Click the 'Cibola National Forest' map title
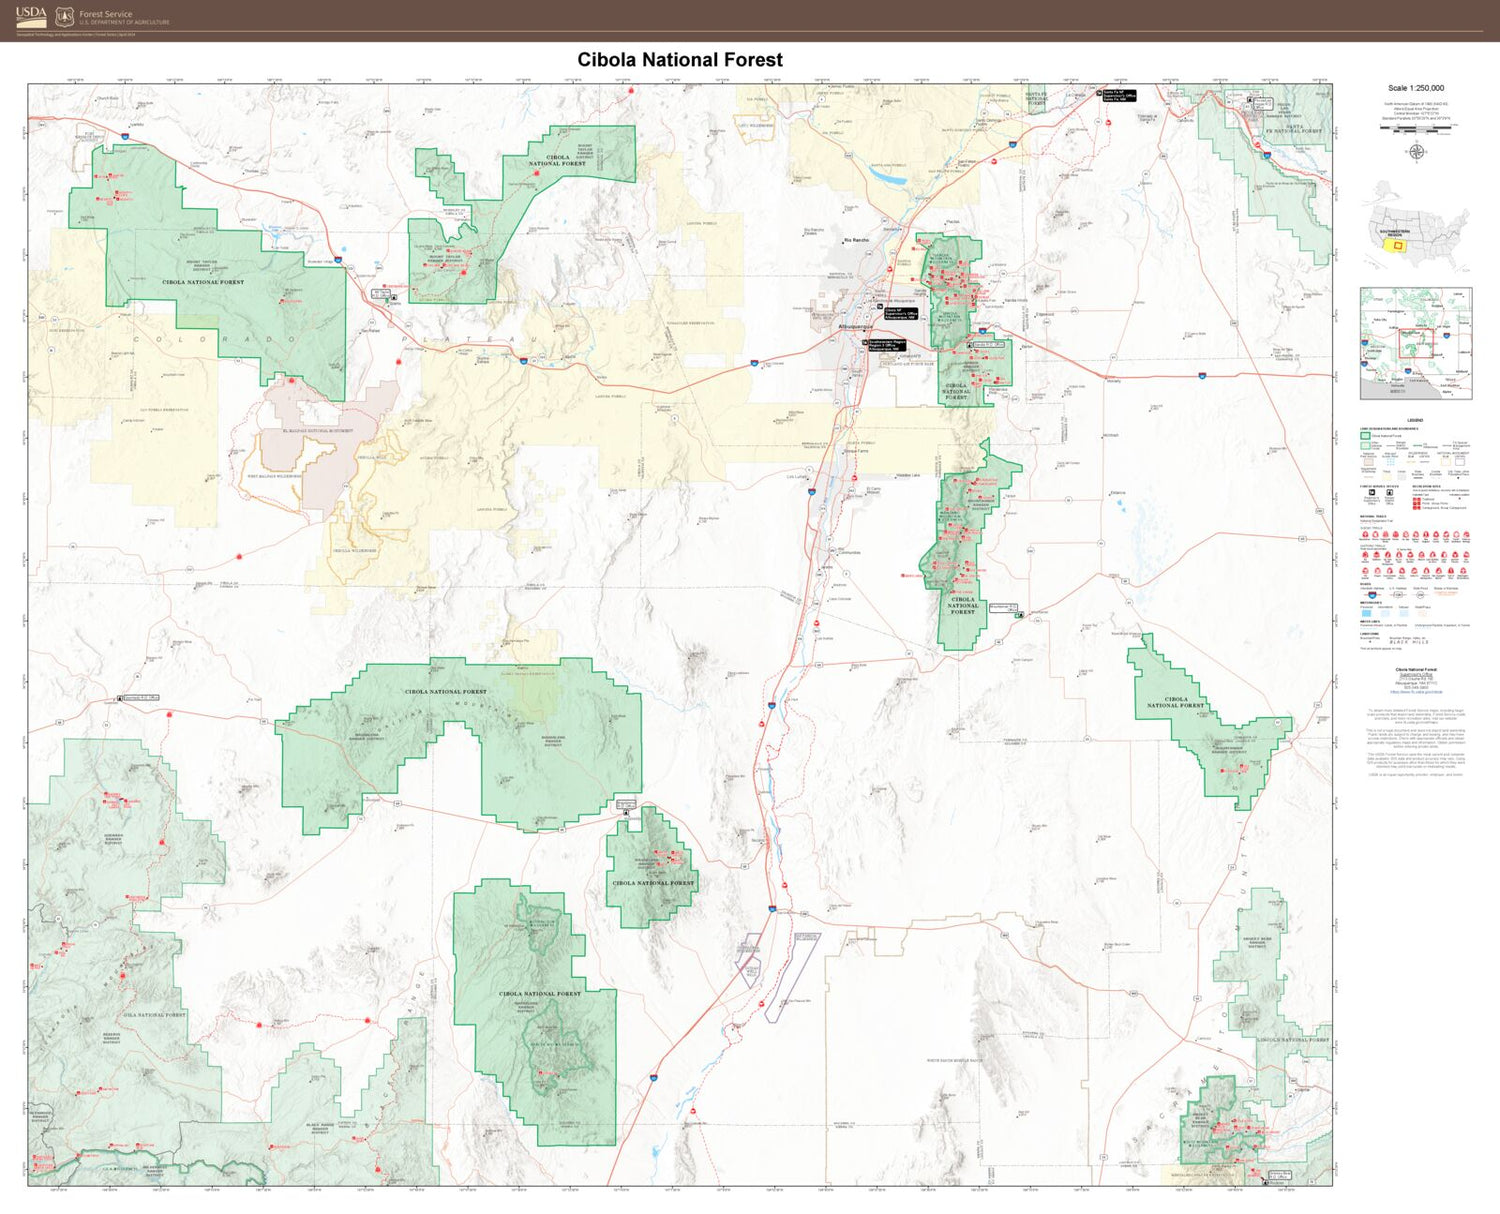This screenshot has height=1214, width=1500. click(680, 60)
